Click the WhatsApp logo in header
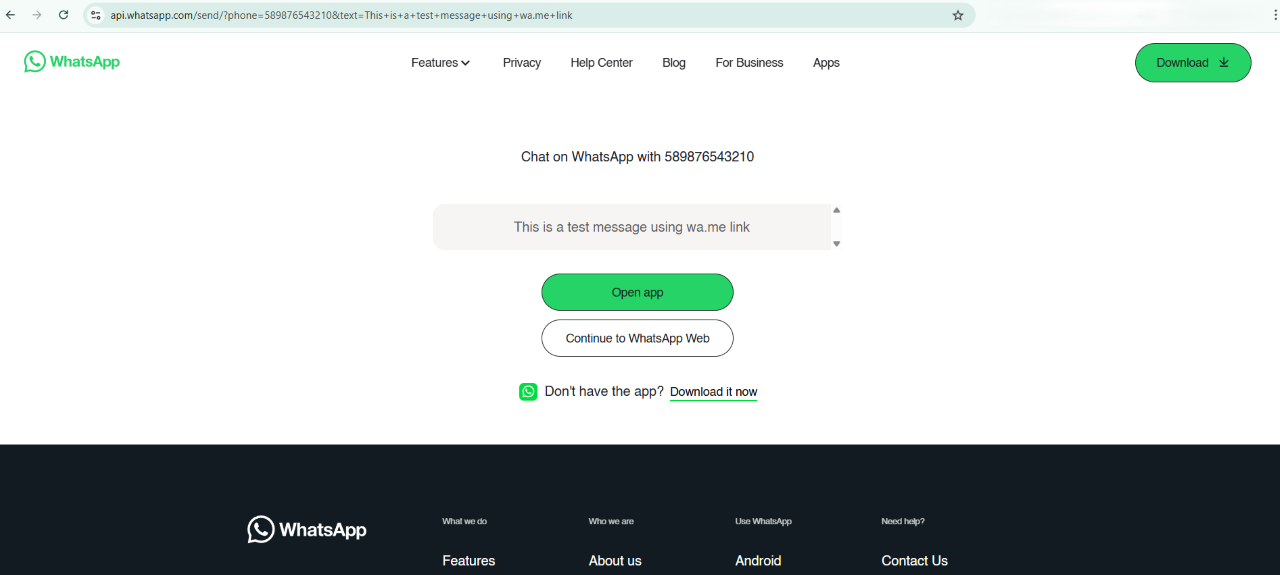 (x=72, y=61)
